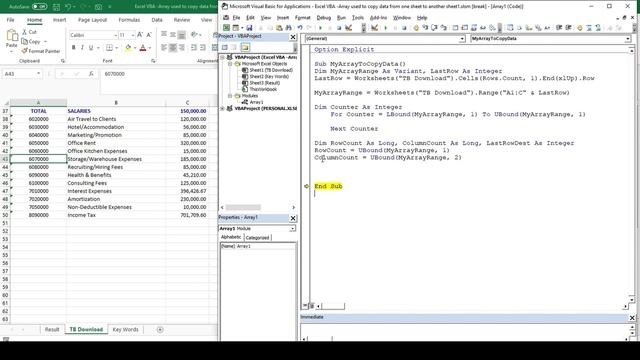Viewport: 640px width, 360px height.
Task: Close the Properties - Array1 pane
Action: click(293, 218)
